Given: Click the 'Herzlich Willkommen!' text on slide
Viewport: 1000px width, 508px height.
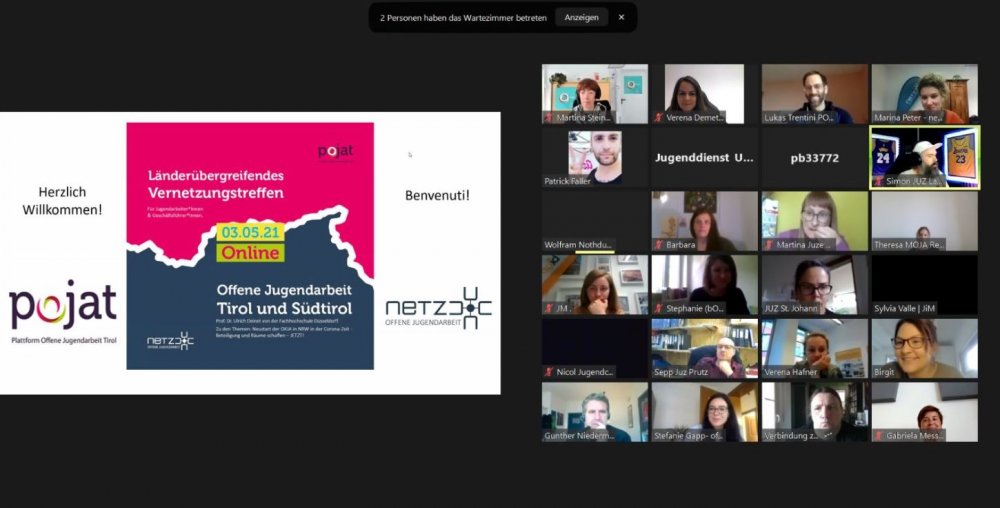Looking at the screenshot, I should coord(62,200).
